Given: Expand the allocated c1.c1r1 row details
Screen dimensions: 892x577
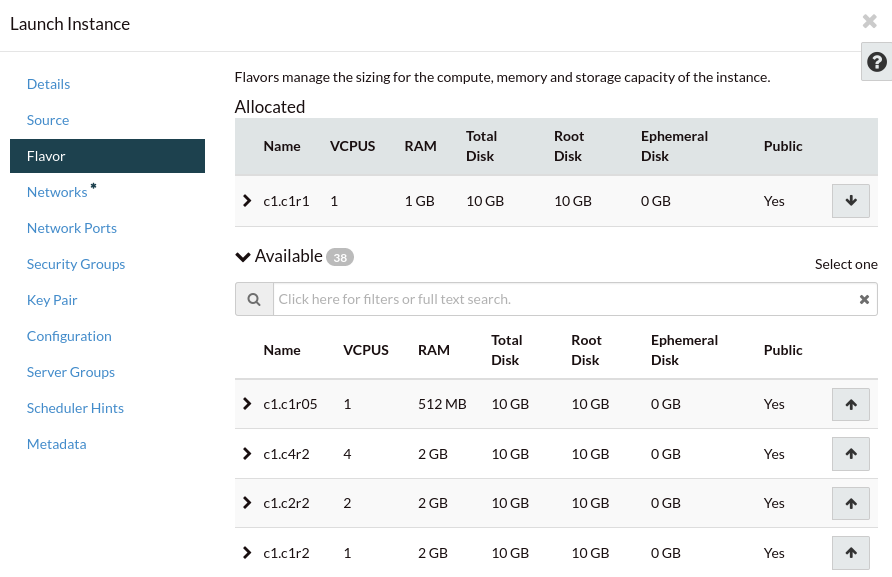Looking at the screenshot, I should [x=247, y=201].
